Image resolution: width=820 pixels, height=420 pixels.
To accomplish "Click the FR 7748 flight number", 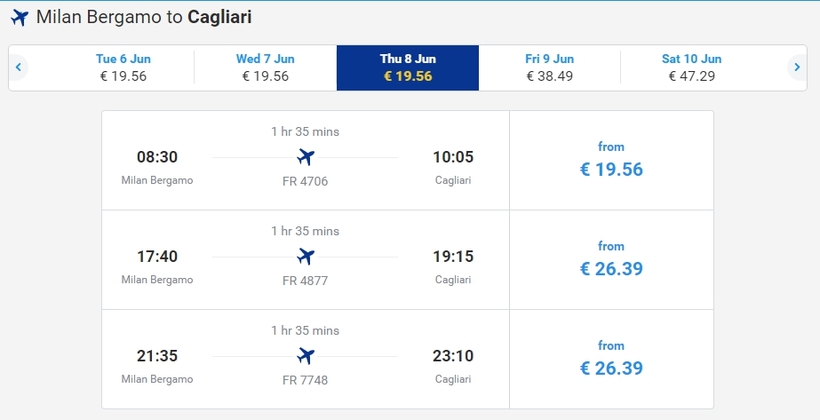I will [306, 380].
